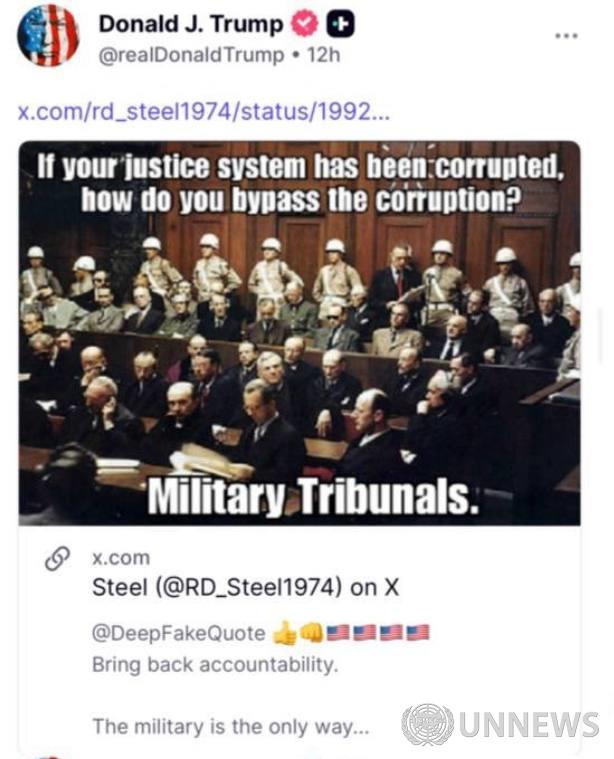The height and width of the screenshot is (759, 614).
Task: Click the UNNEWS watermark text
Action: click(x=529, y=725)
